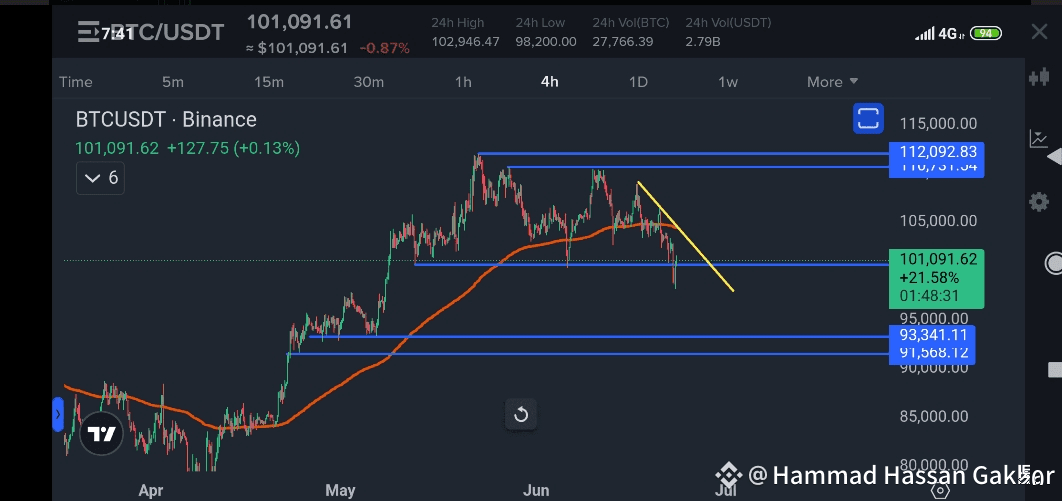Viewport: 1062px width, 501px height.
Task: Tap the 24h Vol(USDT) value 2.79B
Action: pos(702,41)
